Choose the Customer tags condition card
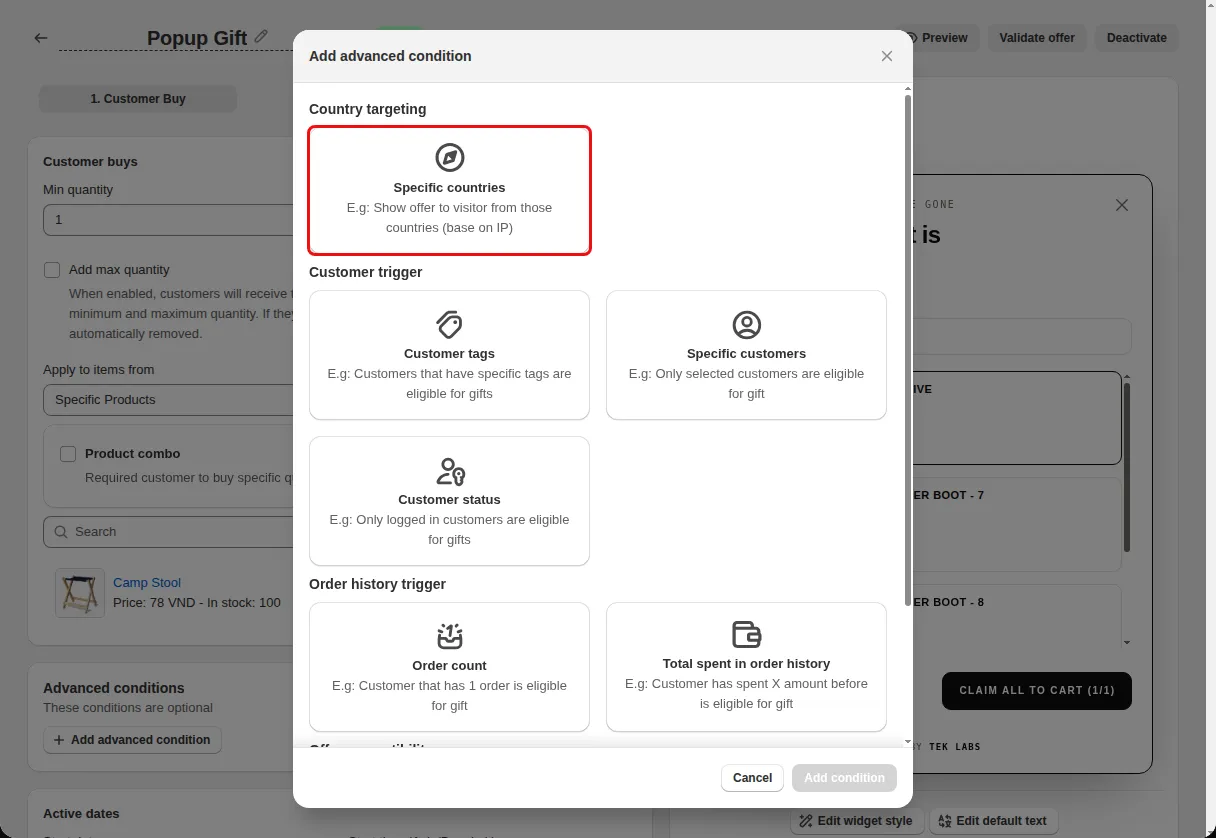The image size is (1216, 838). [449, 355]
